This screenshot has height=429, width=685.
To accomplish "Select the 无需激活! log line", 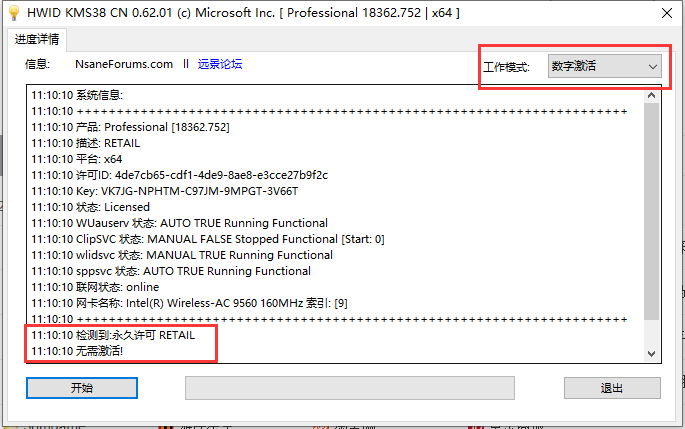I will click(x=77, y=351).
